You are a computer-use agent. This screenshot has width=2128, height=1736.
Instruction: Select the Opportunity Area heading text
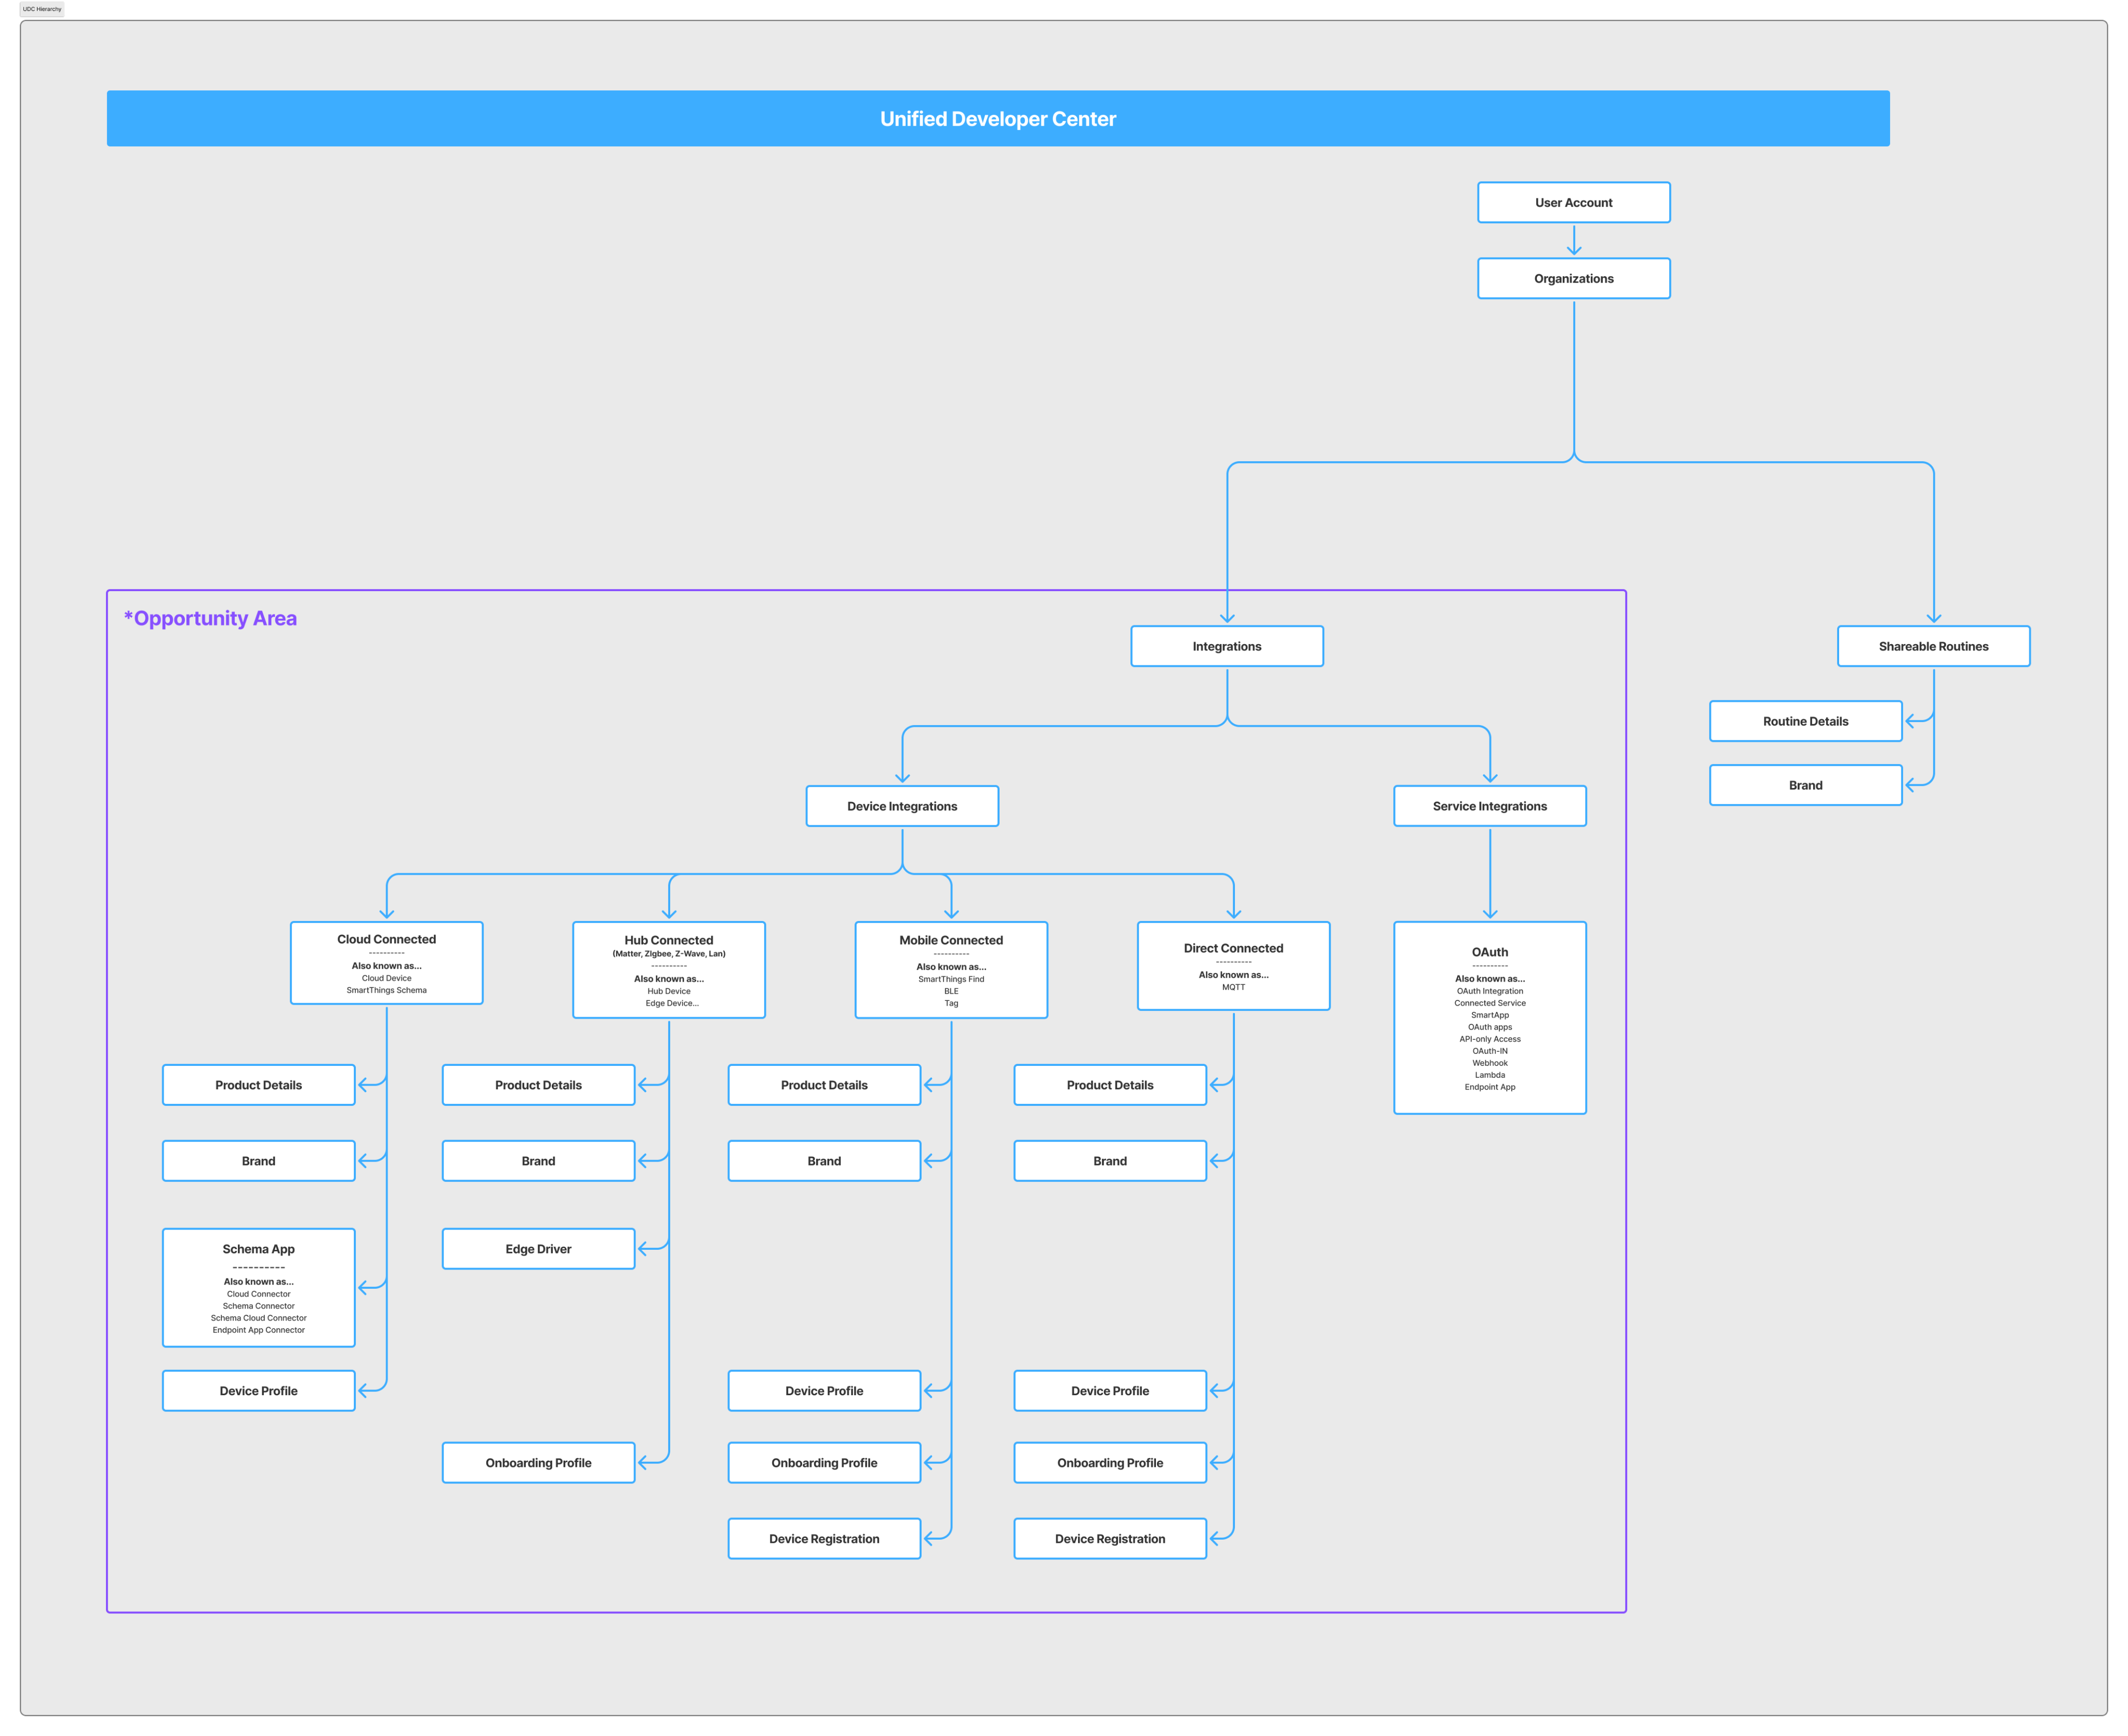pos(210,618)
